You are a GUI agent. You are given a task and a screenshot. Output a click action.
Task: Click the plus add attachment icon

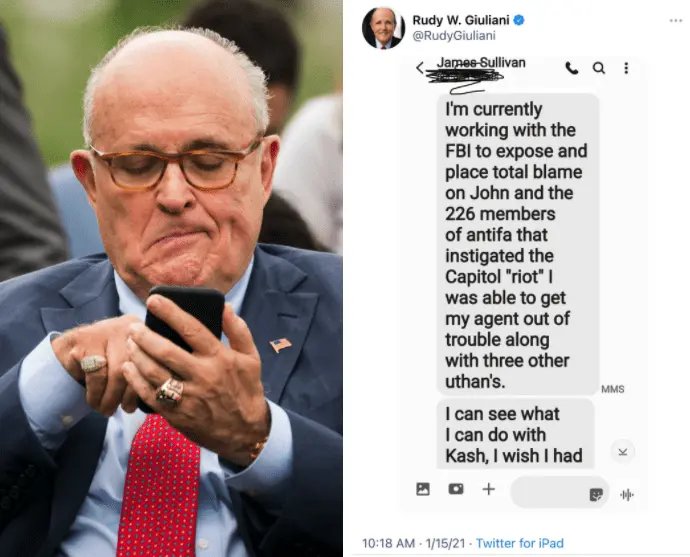[488, 489]
